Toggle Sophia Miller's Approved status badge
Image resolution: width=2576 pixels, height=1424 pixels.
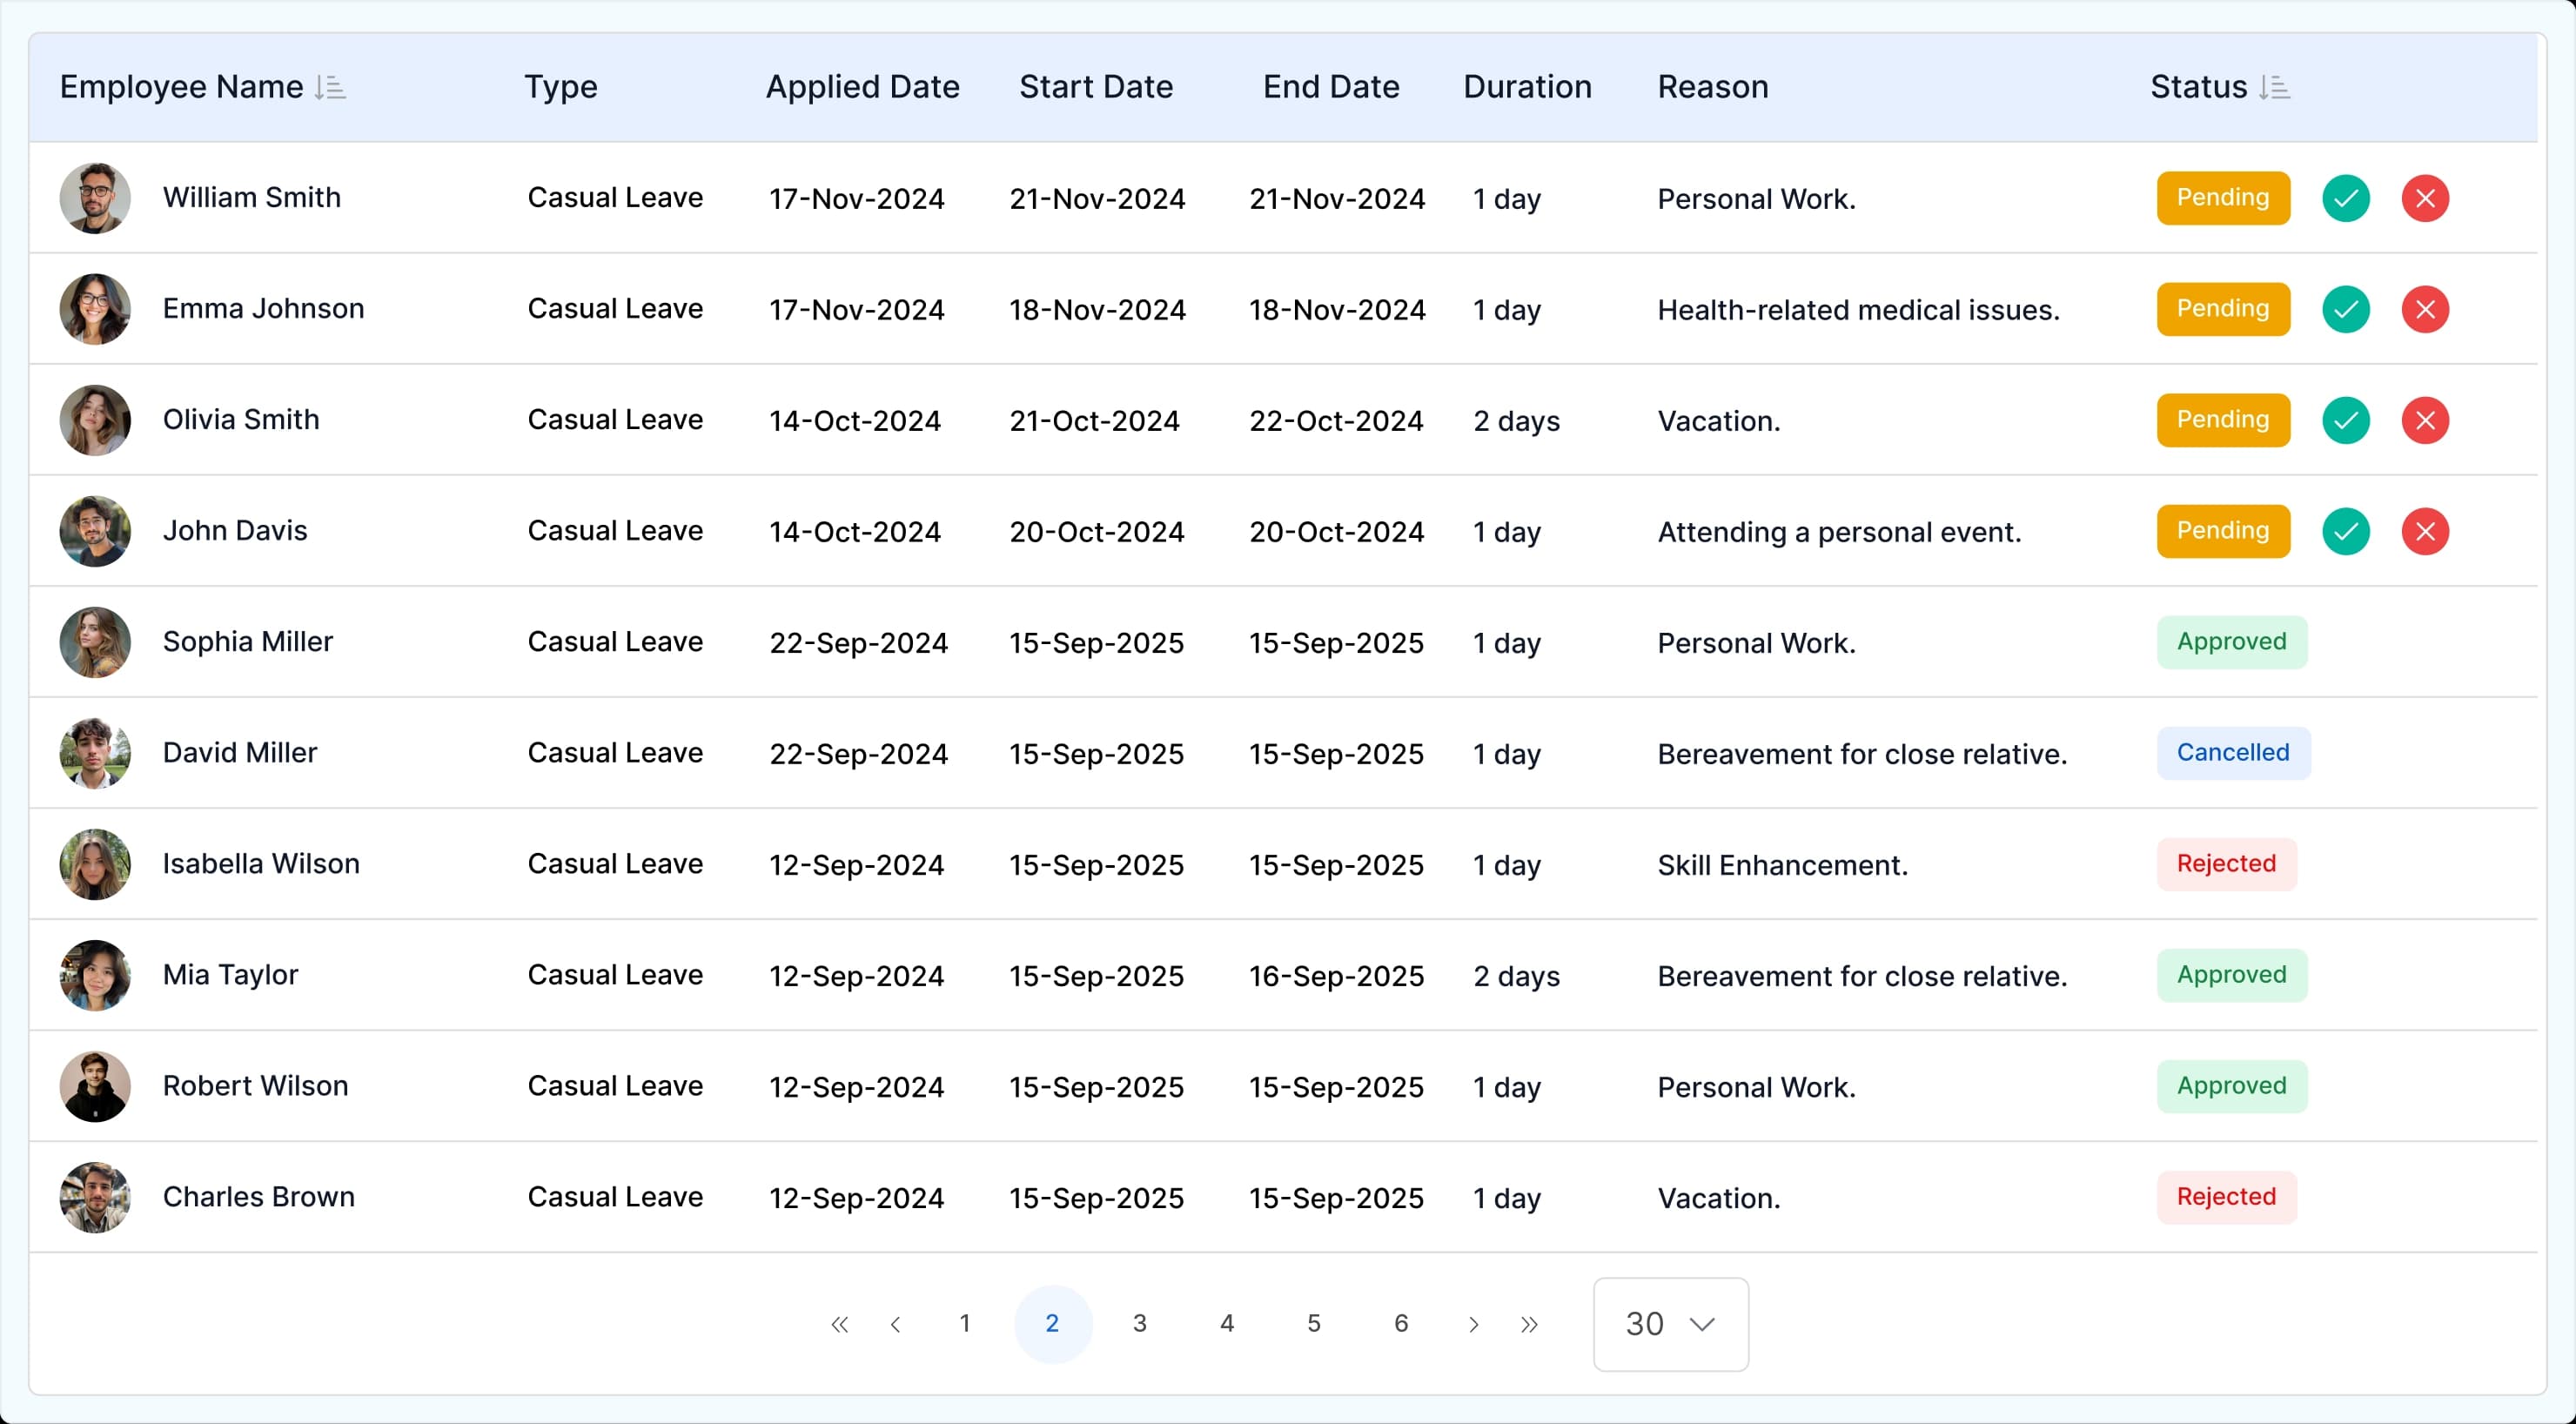(2231, 642)
